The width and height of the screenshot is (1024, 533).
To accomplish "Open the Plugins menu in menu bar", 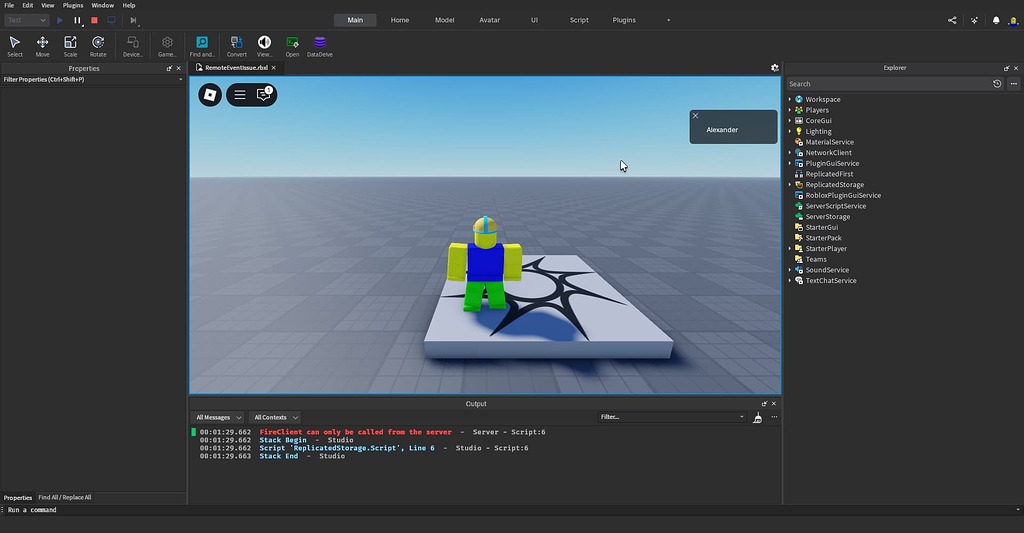I will [x=73, y=5].
